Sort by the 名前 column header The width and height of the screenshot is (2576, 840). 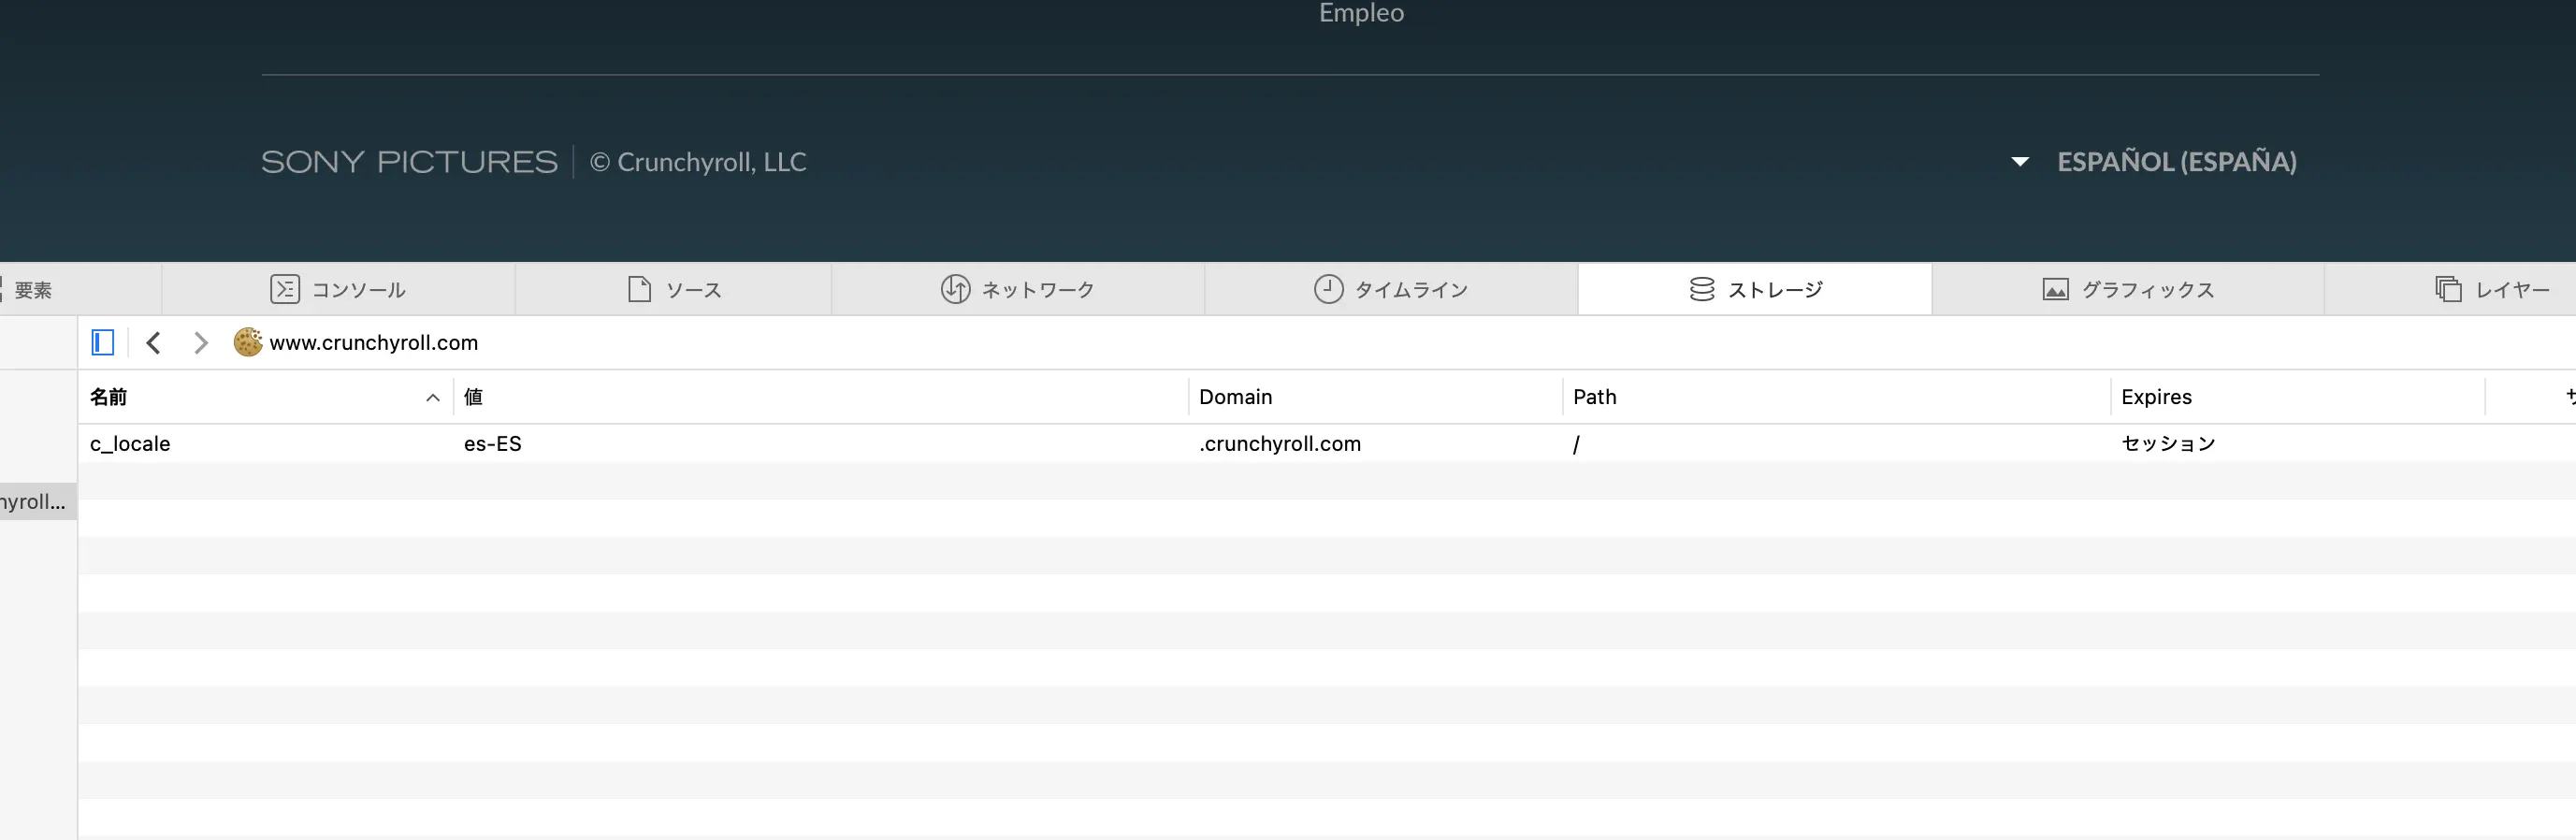(x=265, y=397)
